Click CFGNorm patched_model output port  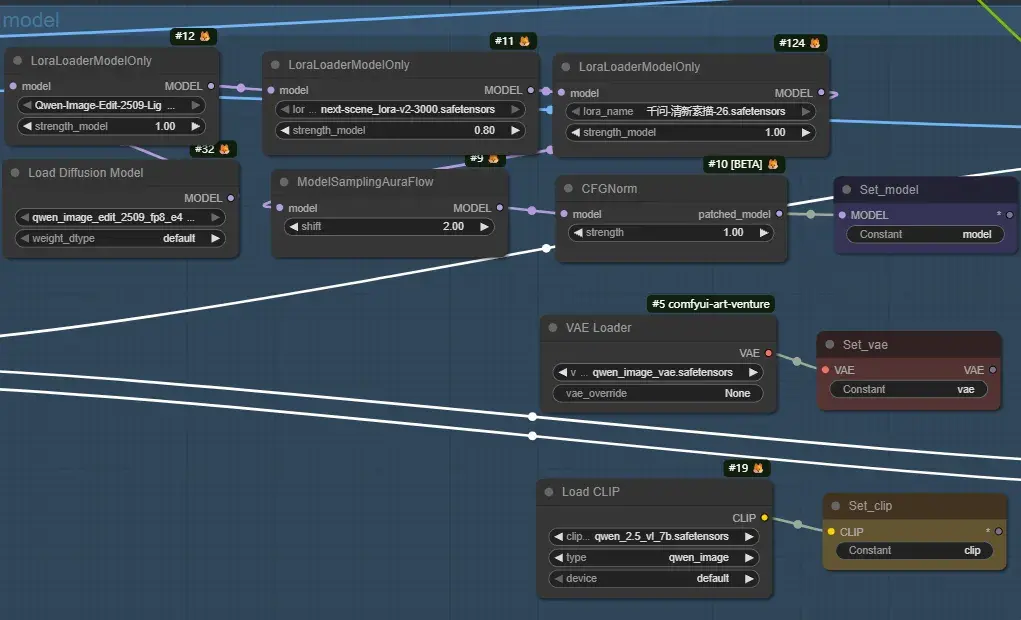[779, 214]
